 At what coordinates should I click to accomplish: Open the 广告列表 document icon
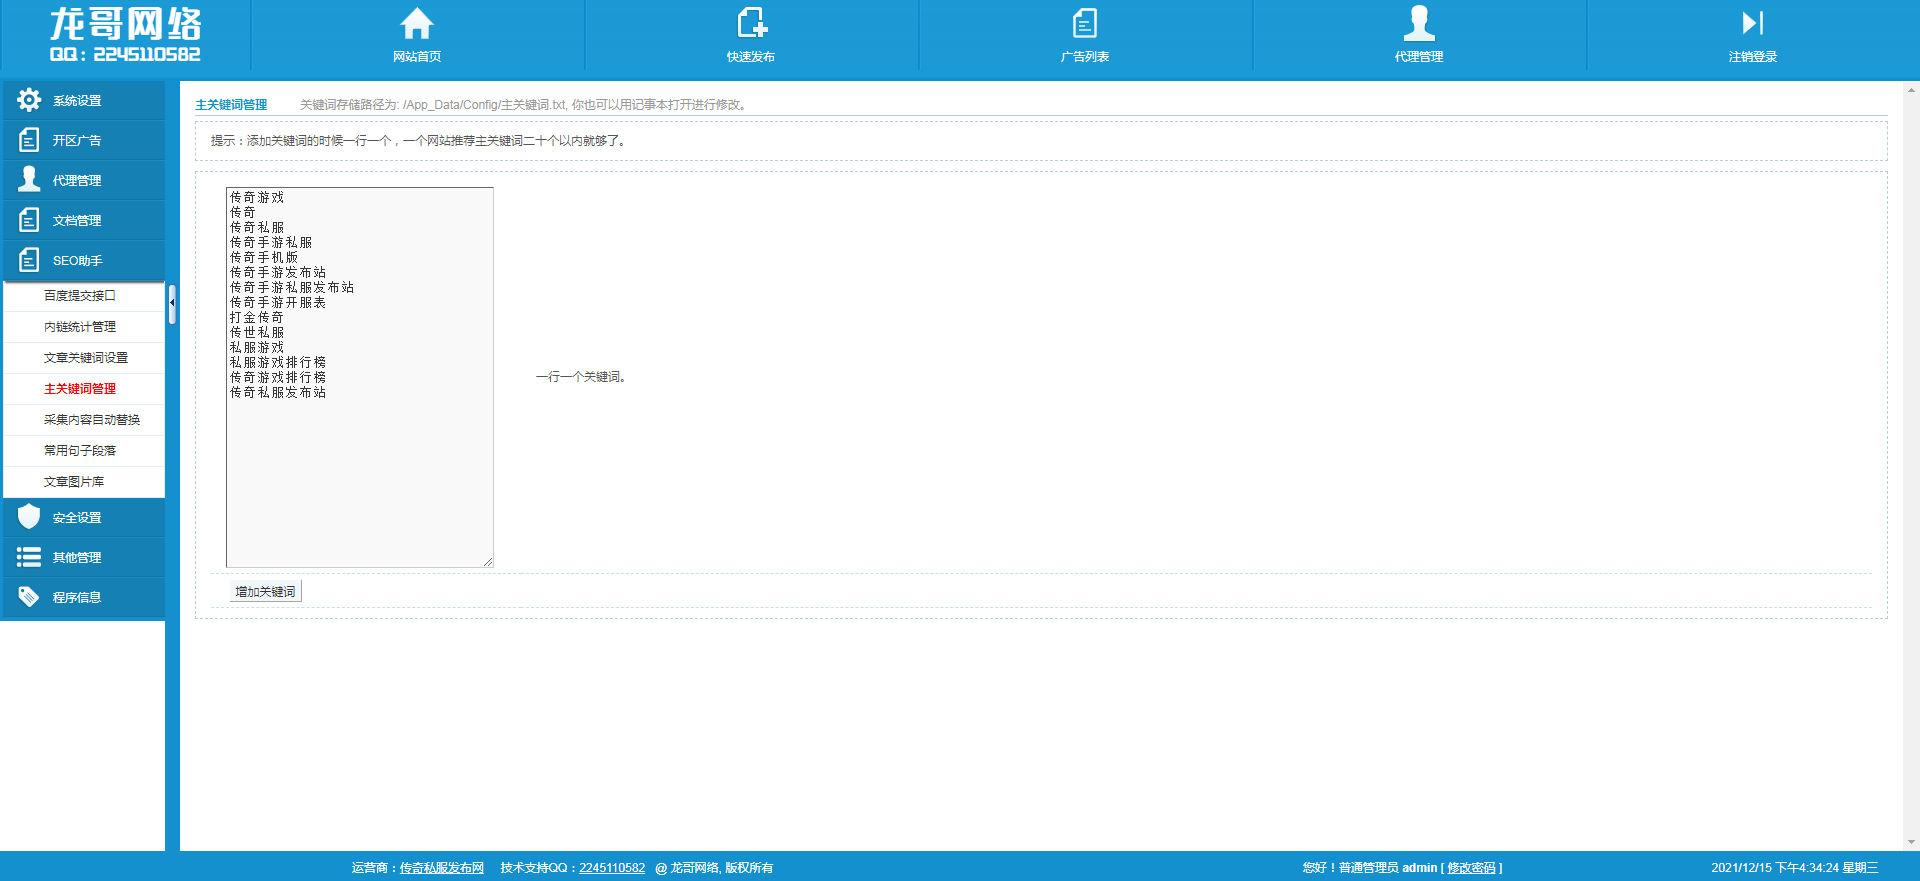(x=1085, y=23)
